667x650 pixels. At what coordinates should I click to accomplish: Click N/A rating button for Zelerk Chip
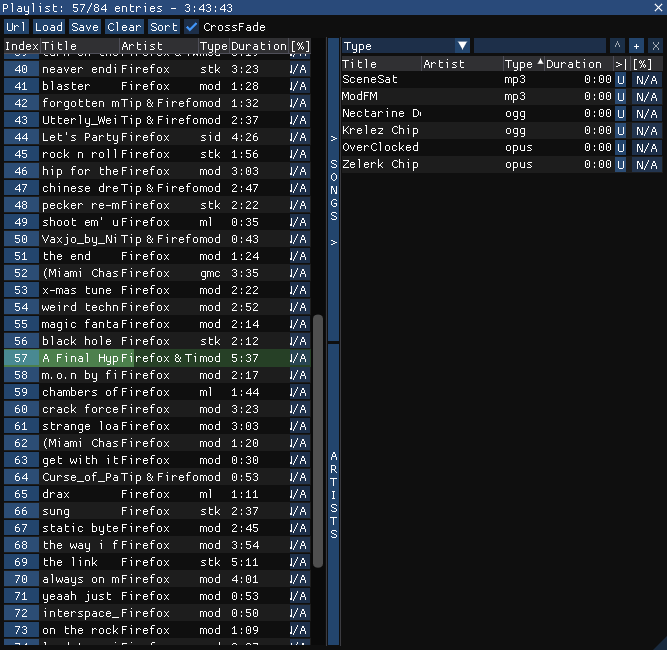(x=647, y=165)
